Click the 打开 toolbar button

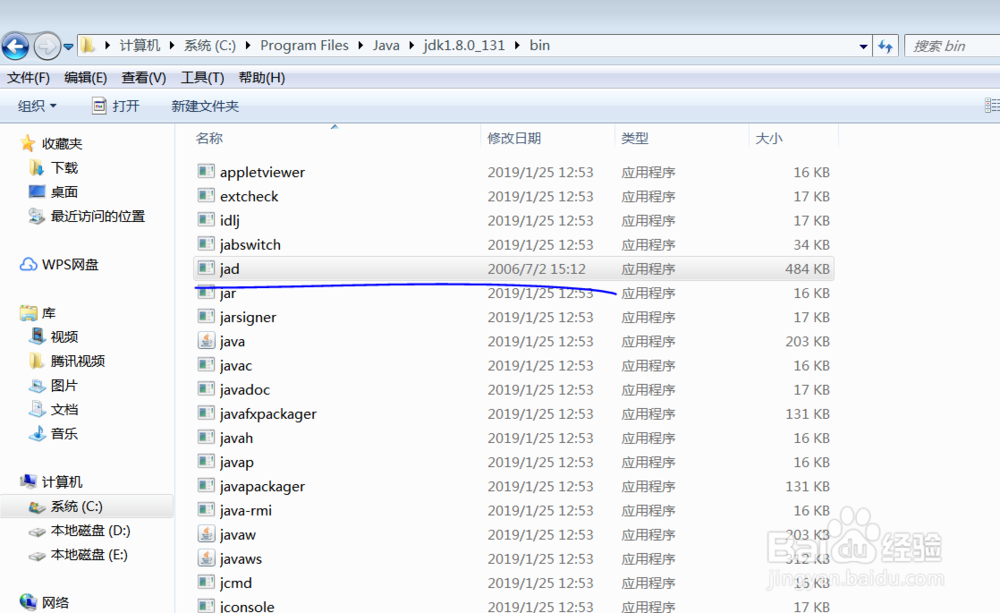pos(115,106)
